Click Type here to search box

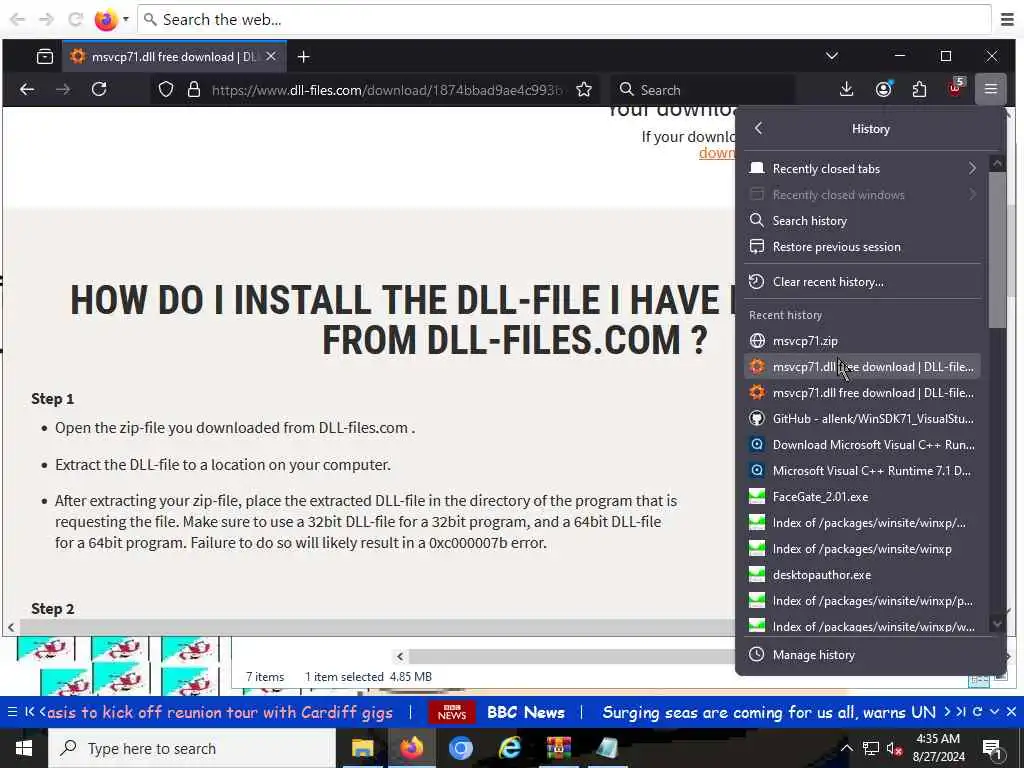pyautogui.click(x=192, y=748)
